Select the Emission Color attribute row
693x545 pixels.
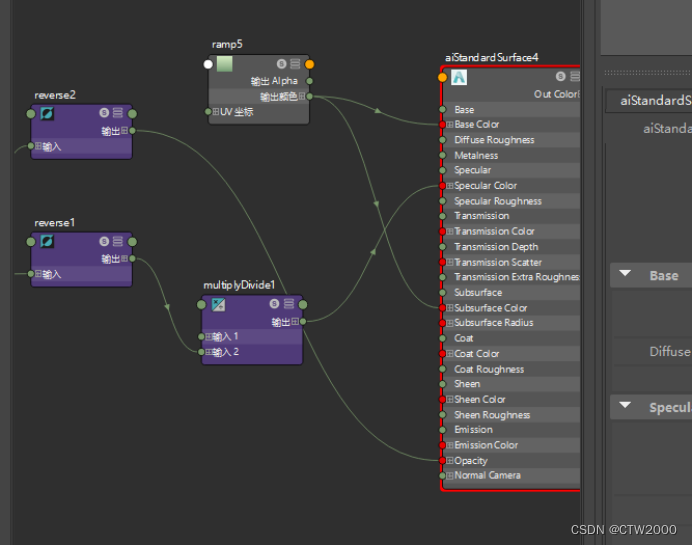(511, 445)
